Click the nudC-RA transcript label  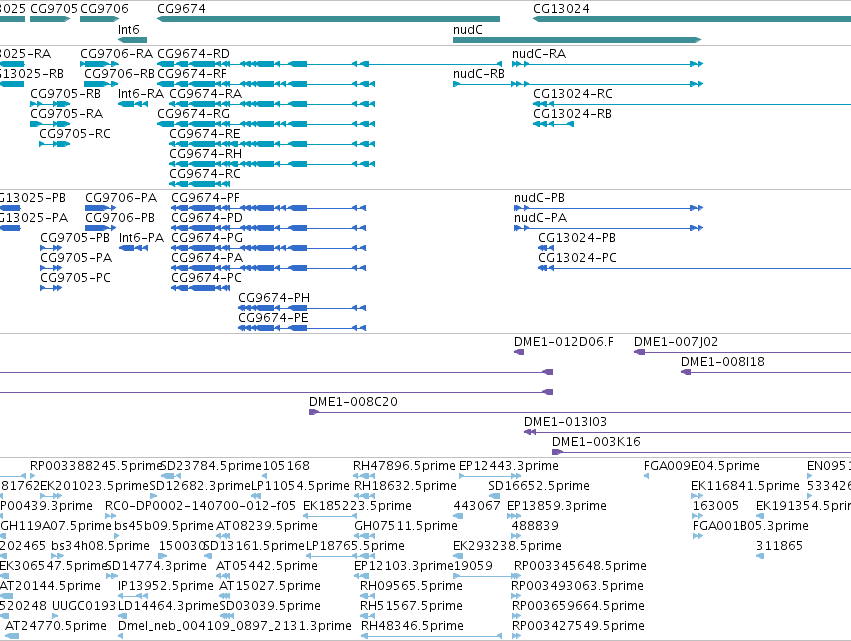[539, 54]
